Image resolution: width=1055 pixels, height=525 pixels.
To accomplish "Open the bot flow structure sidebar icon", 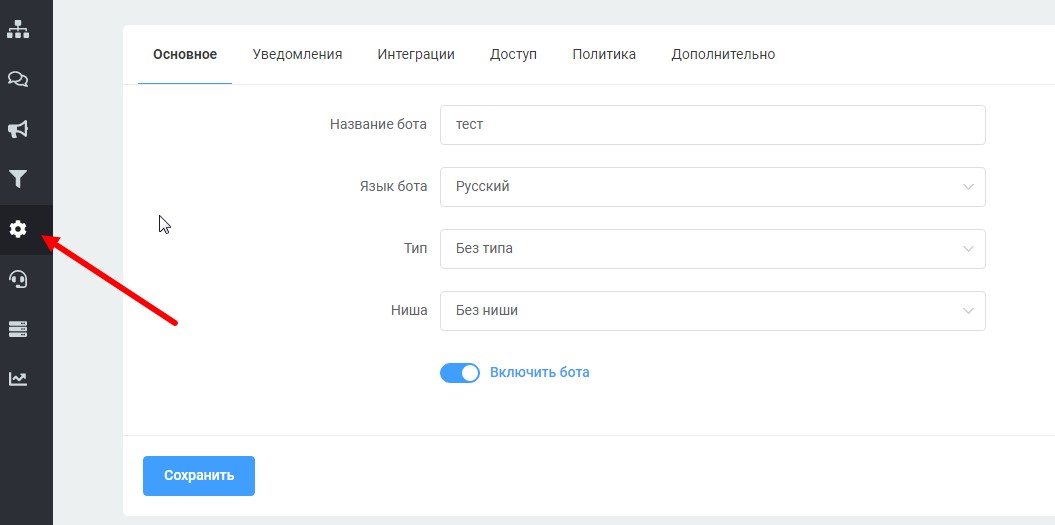I will click(x=18, y=29).
